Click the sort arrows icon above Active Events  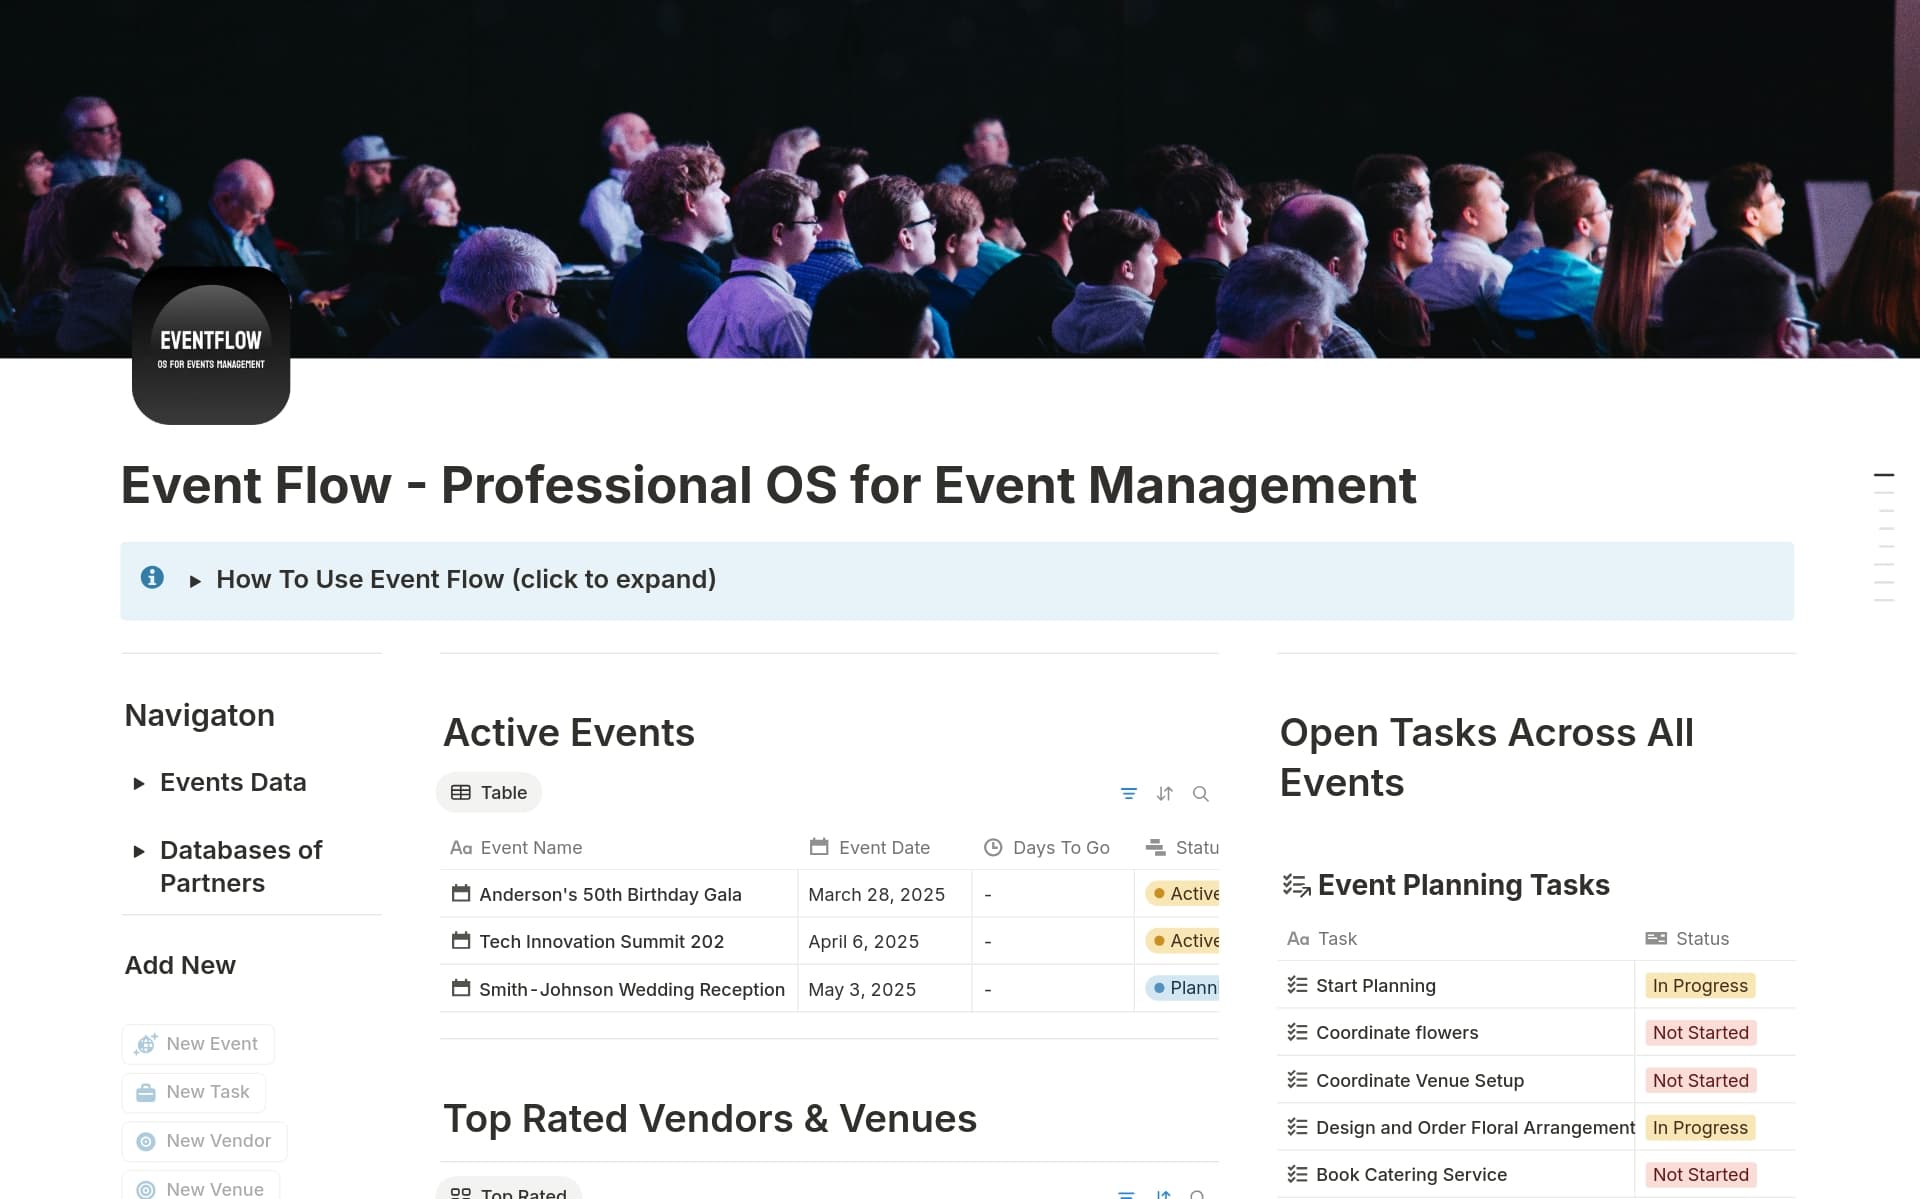pyautogui.click(x=1164, y=793)
